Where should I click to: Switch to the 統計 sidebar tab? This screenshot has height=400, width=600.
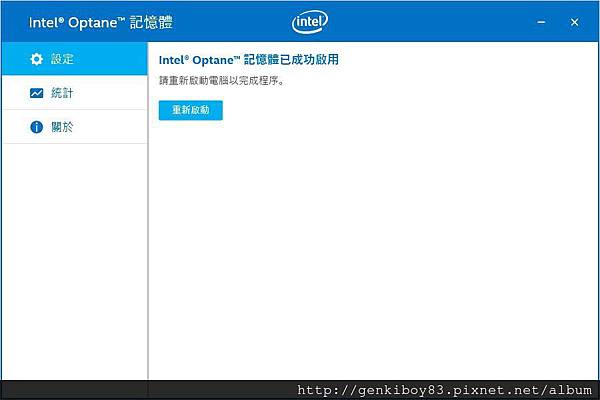tap(75, 93)
